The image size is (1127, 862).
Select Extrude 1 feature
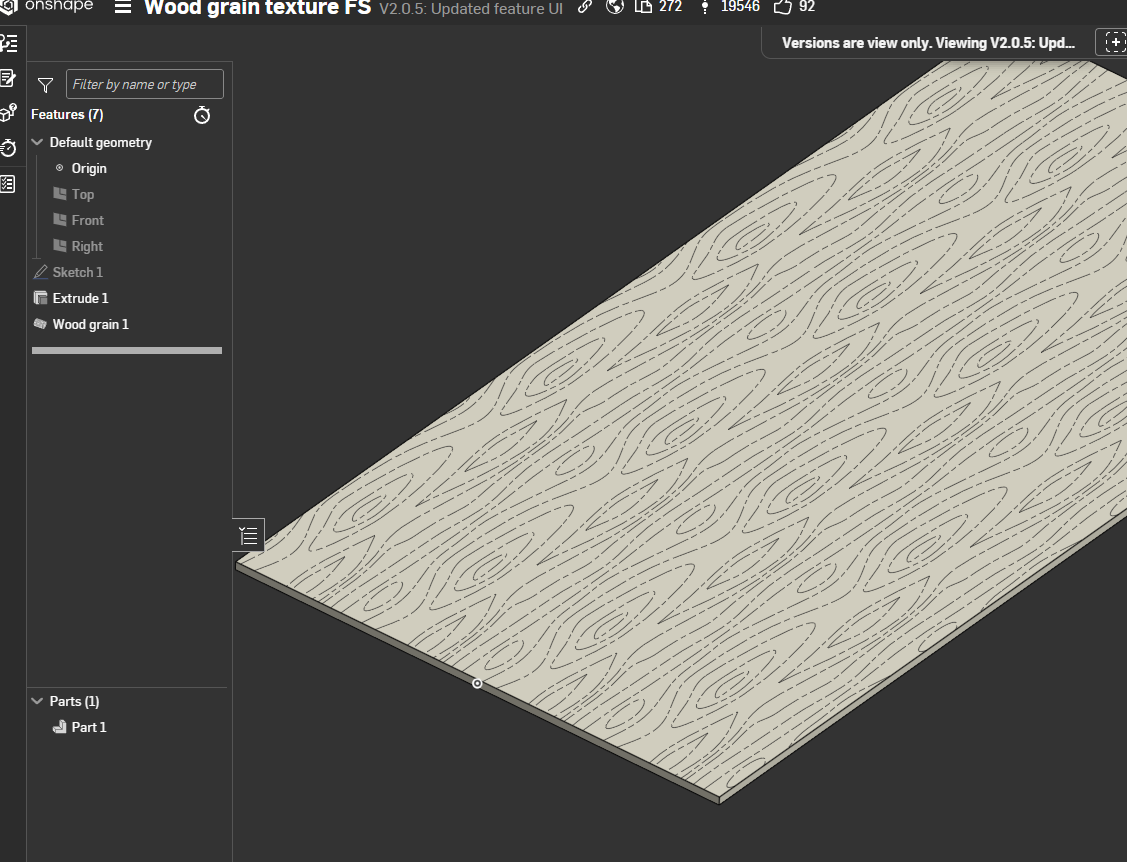point(80,298)
